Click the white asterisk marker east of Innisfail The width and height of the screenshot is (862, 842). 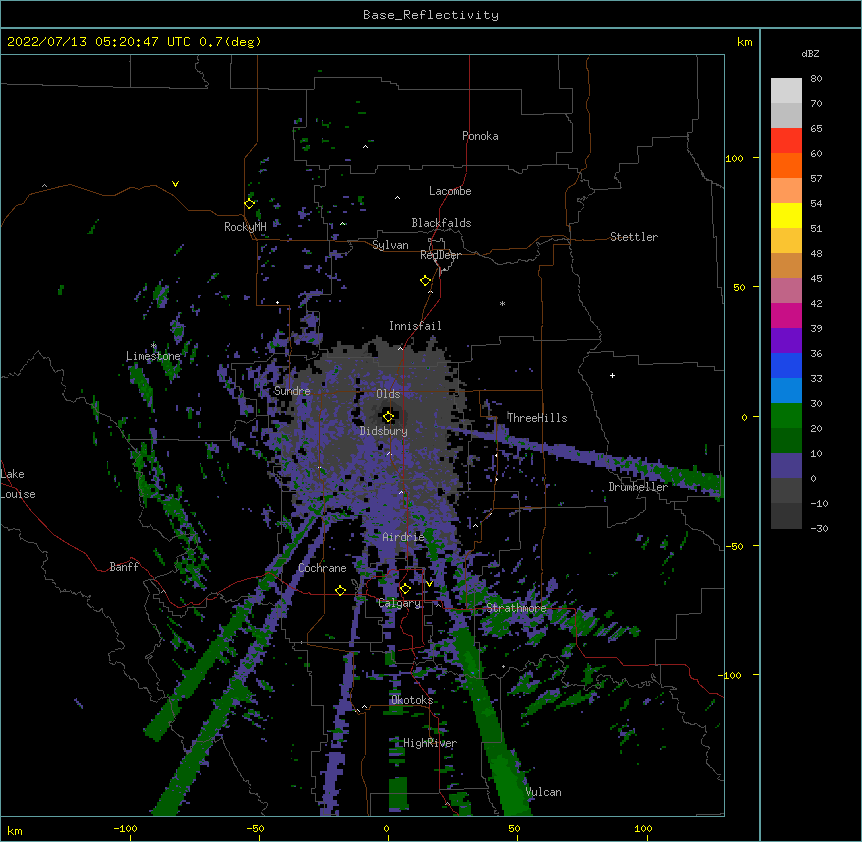point(502,303)
